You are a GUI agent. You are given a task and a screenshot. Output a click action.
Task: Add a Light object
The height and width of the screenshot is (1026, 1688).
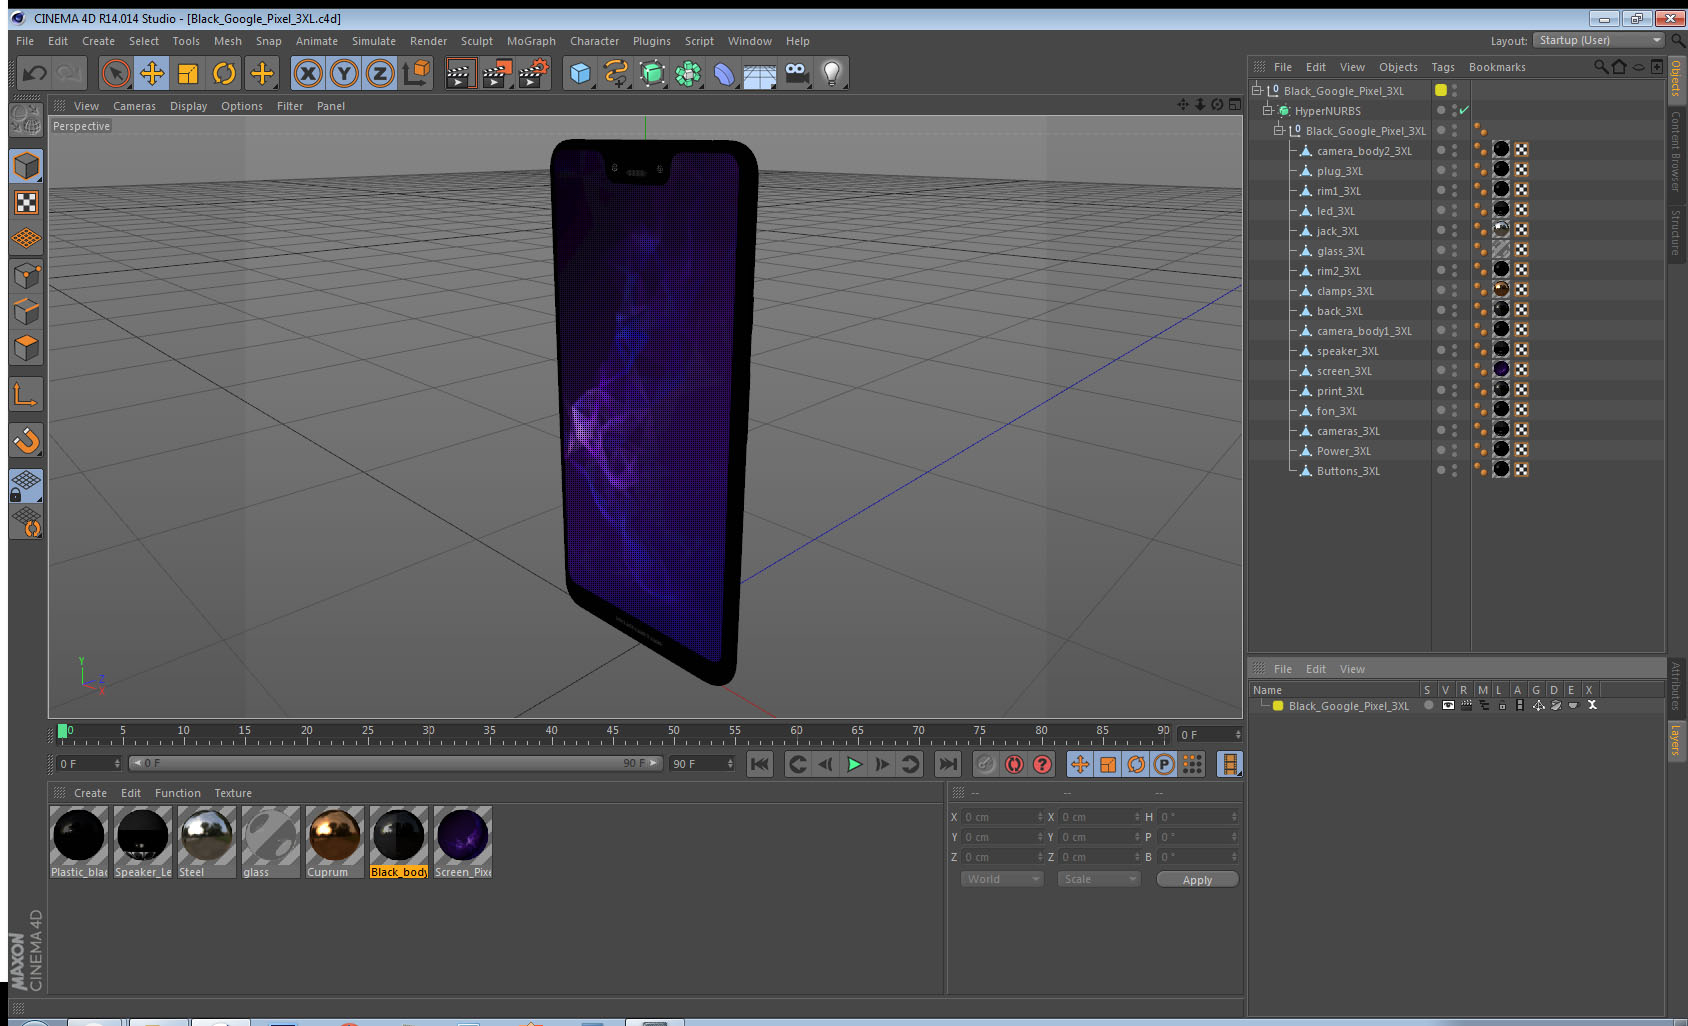pos(832,73)
